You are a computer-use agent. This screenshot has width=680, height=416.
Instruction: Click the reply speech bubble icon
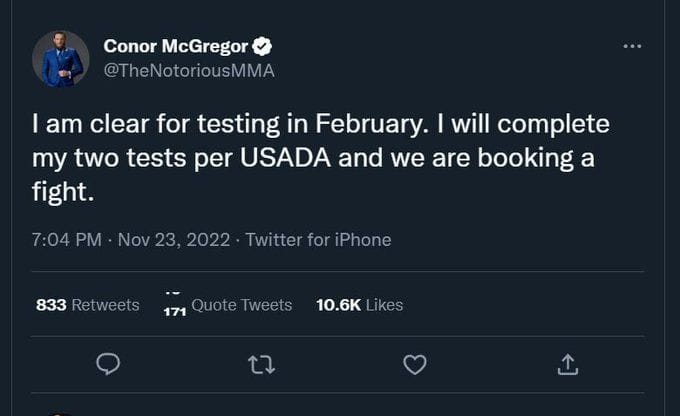108,365
